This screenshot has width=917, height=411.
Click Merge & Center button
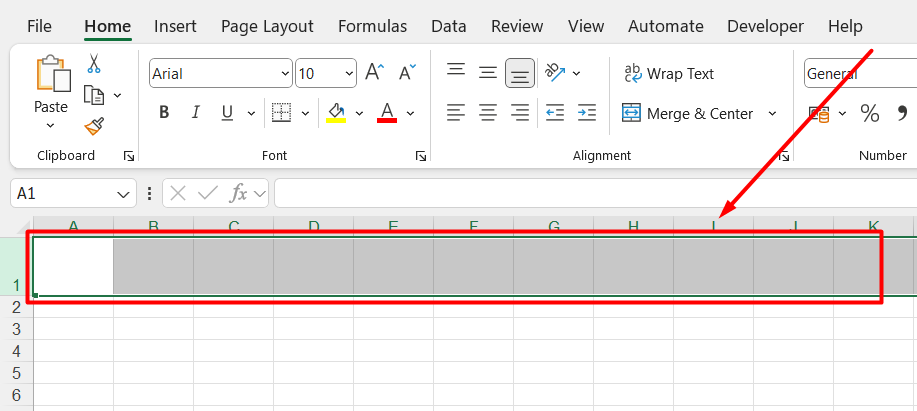687,113
